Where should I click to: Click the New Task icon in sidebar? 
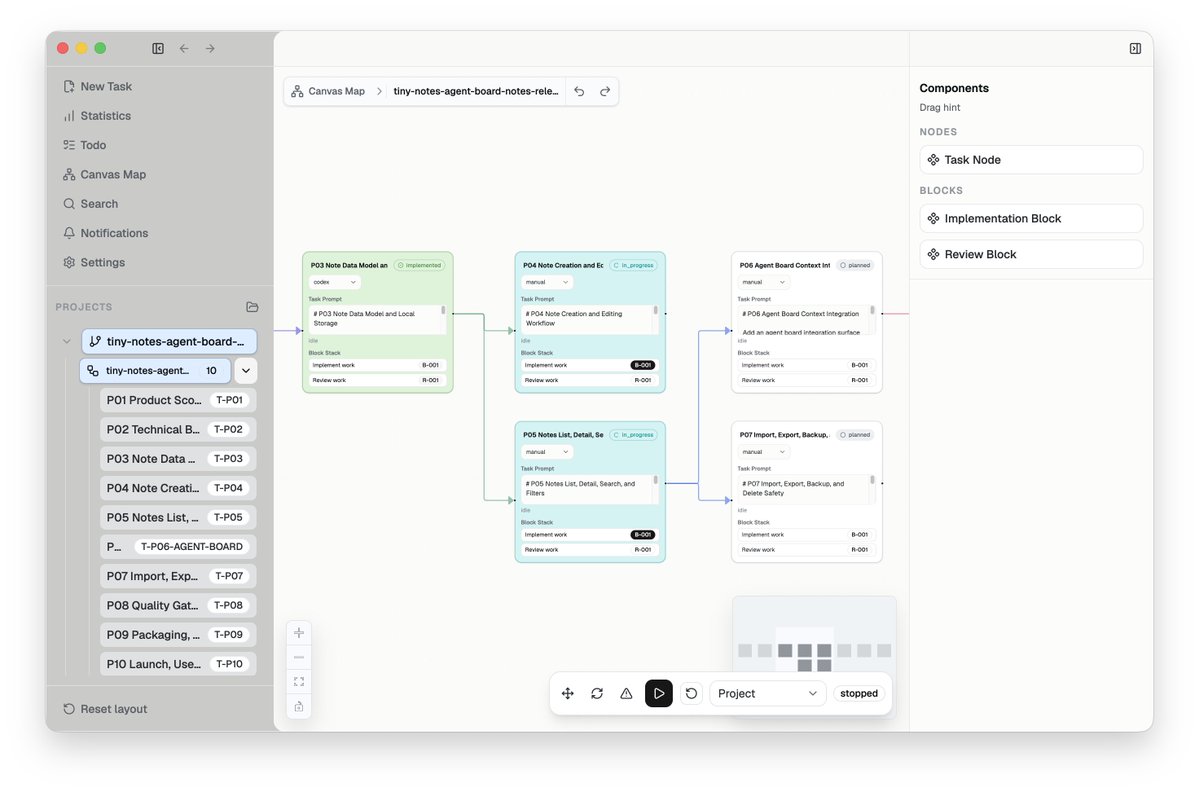point(69,86)
